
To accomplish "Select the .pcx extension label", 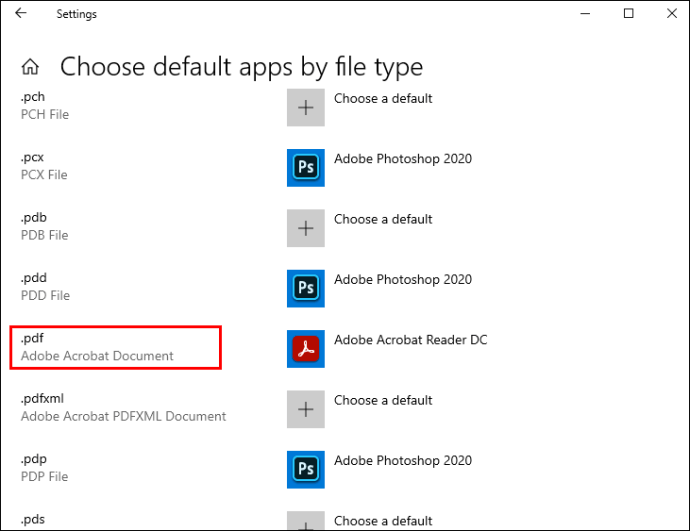I will tap(32, 157).
